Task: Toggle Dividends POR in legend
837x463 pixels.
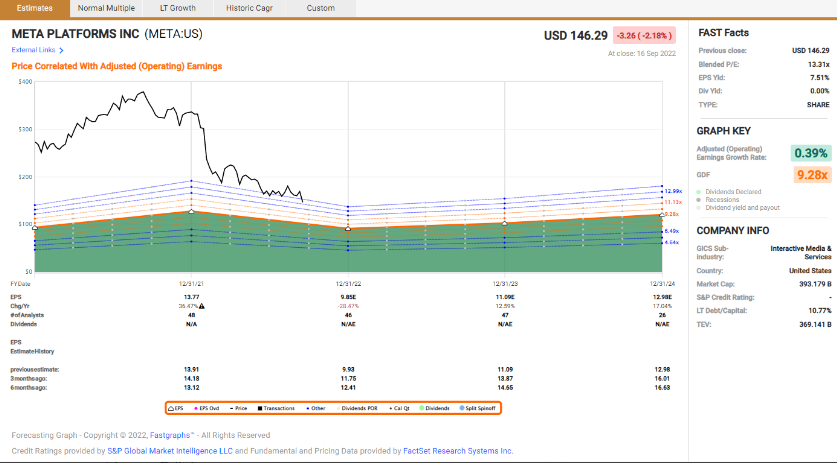Action: click(357, 408)
